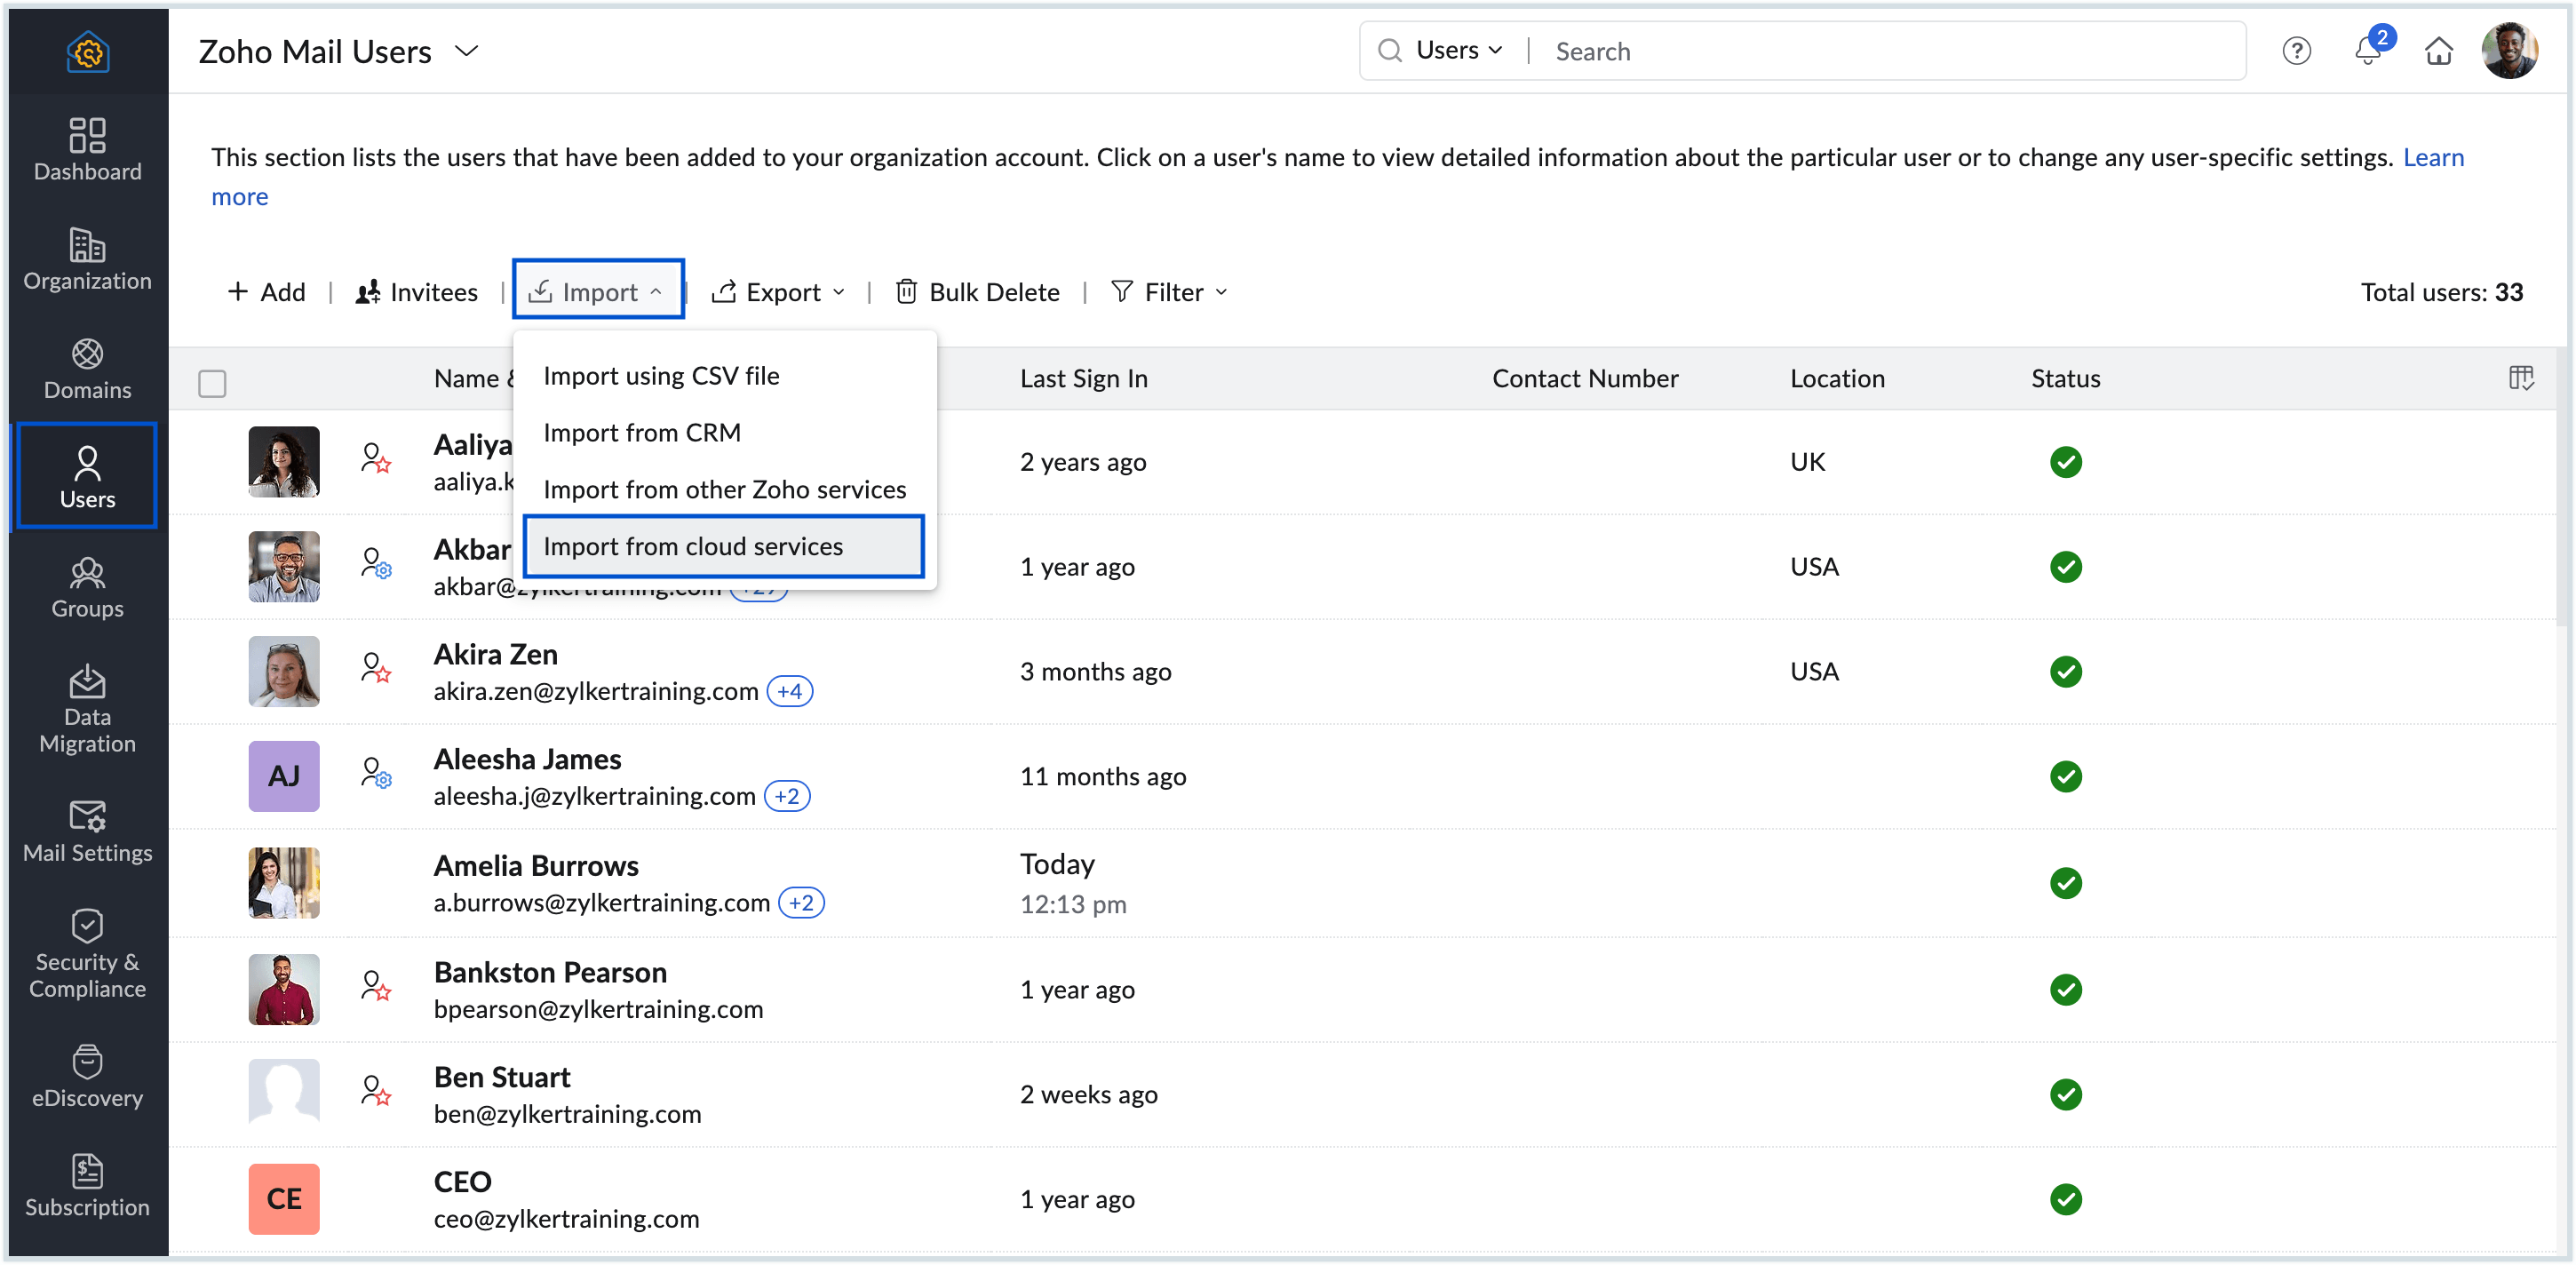The image size is (2576, 1265).
Task: Click the Learn more link
Action: pos(2434,157)
